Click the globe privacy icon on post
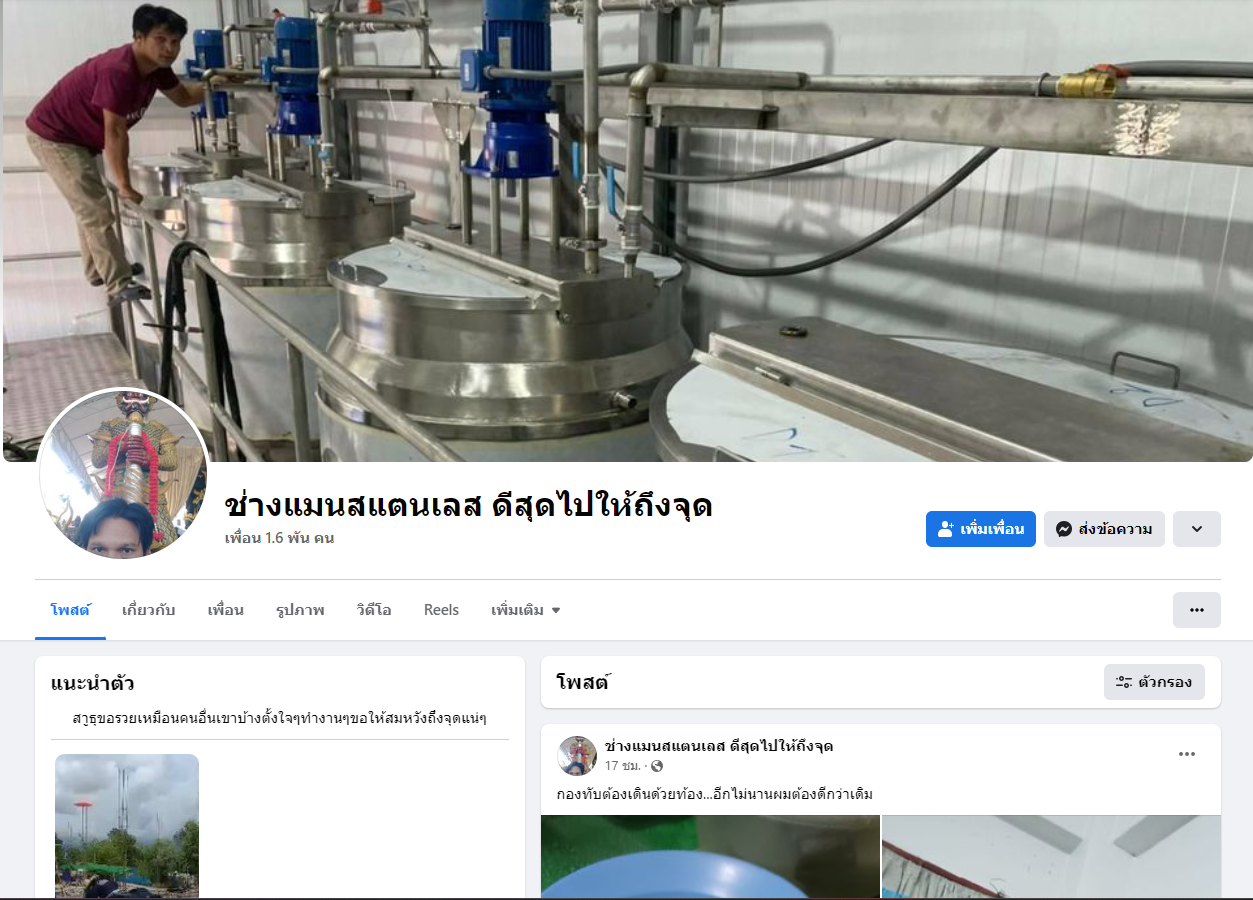Viewport: 1253px width, 900px height. 657,766
